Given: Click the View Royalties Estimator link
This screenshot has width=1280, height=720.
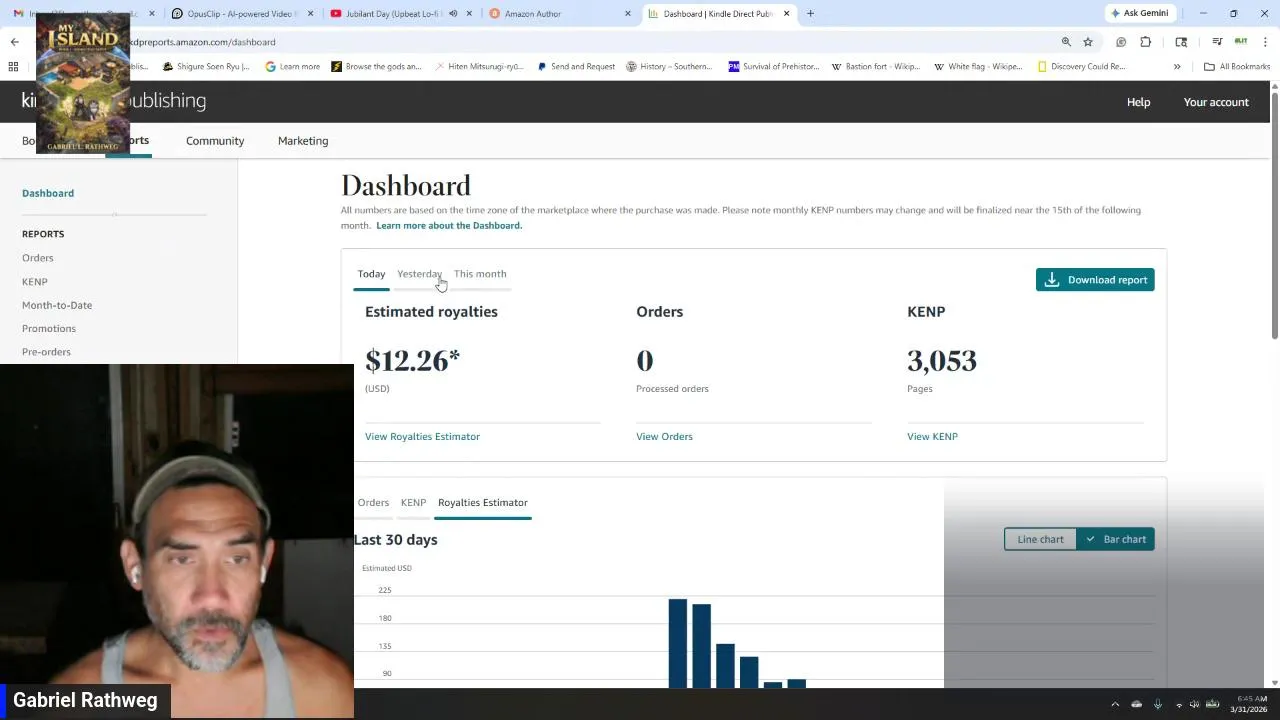Looking at the screenshot, I should click(x=422, y=437).
